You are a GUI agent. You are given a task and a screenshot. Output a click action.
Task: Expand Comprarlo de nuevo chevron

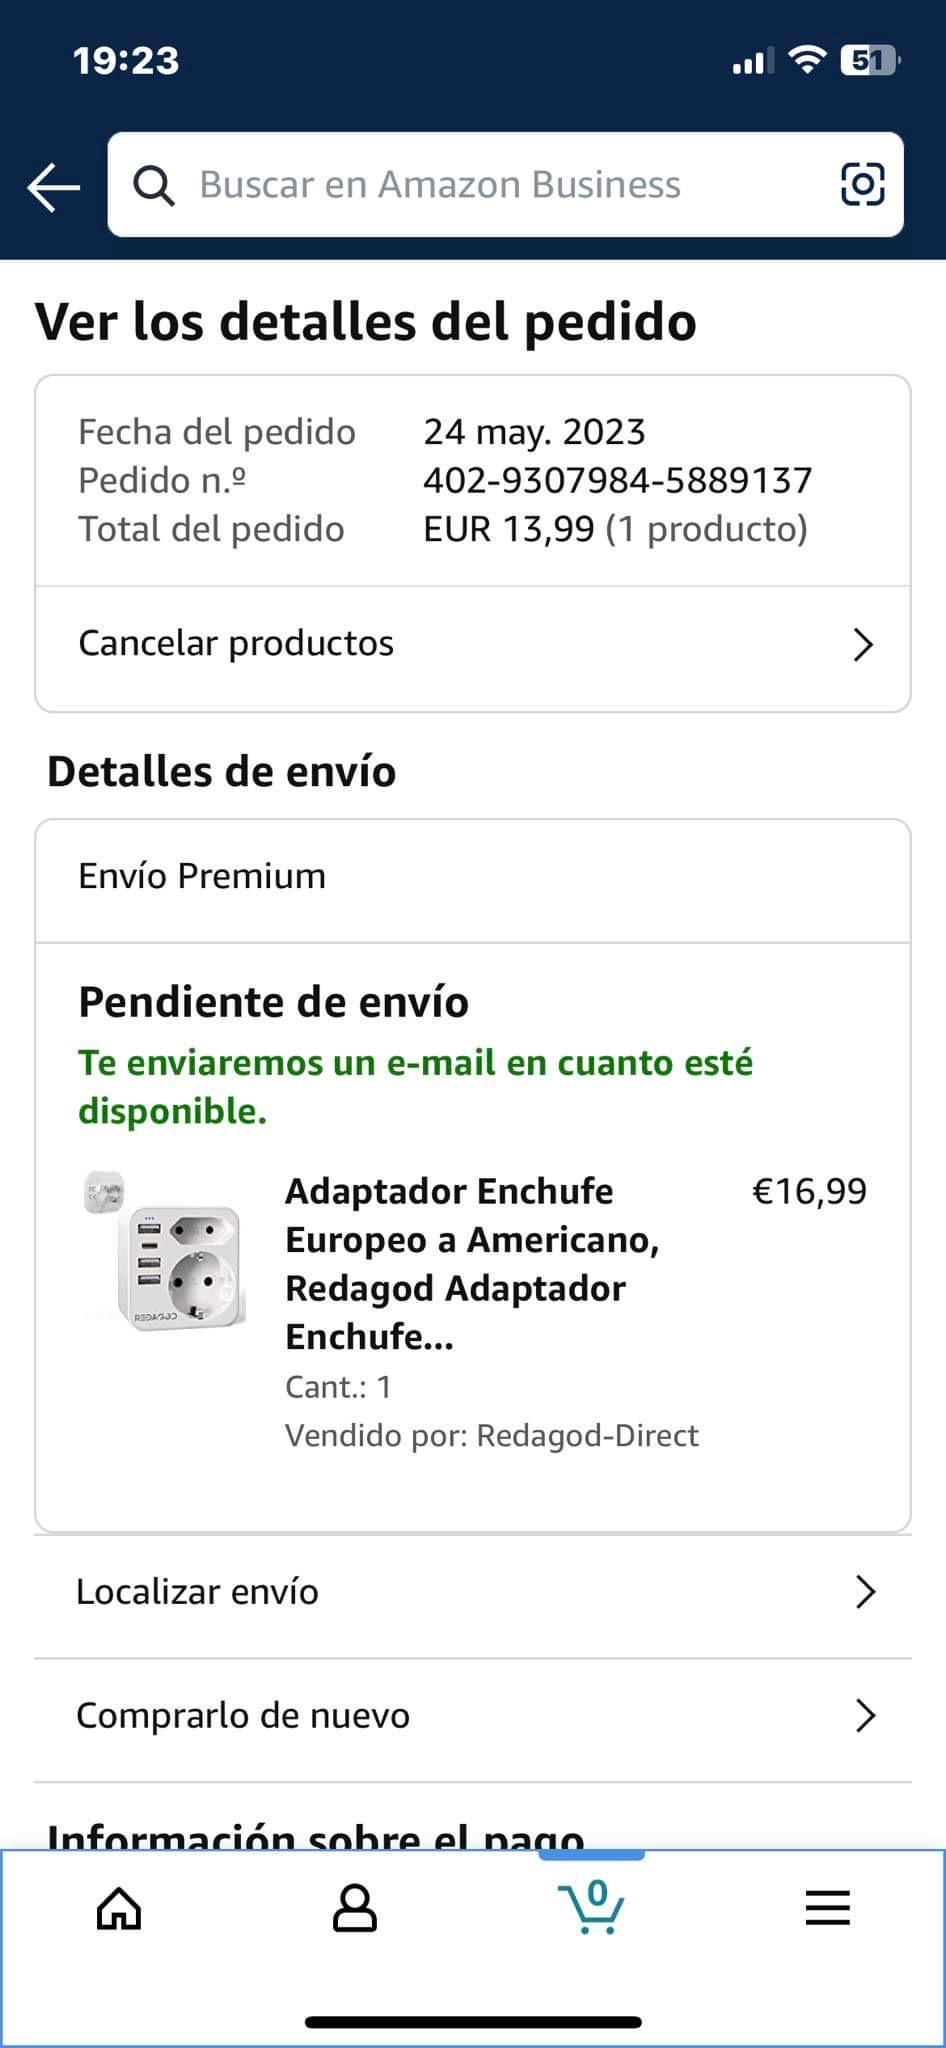865,1716
